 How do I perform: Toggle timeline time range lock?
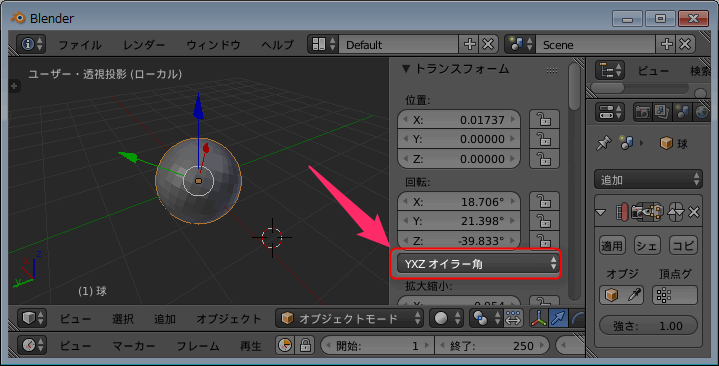pyautogui.click(x=304, y=345)
